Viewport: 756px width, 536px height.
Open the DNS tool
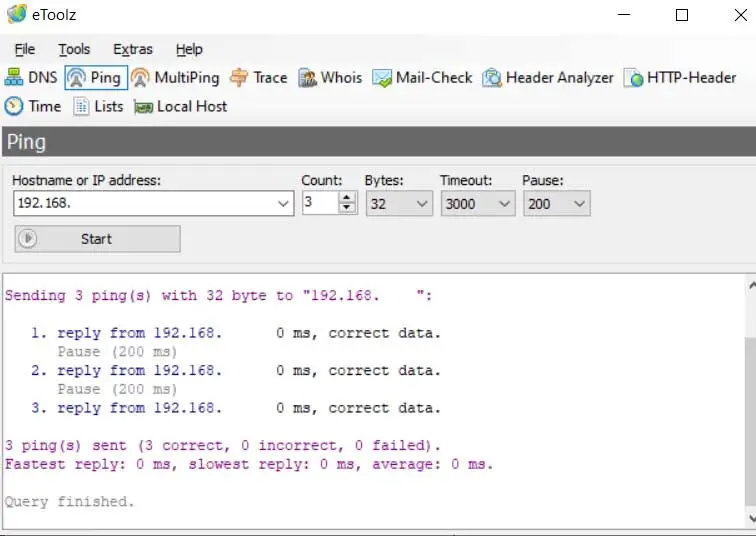tap(31, 78)
